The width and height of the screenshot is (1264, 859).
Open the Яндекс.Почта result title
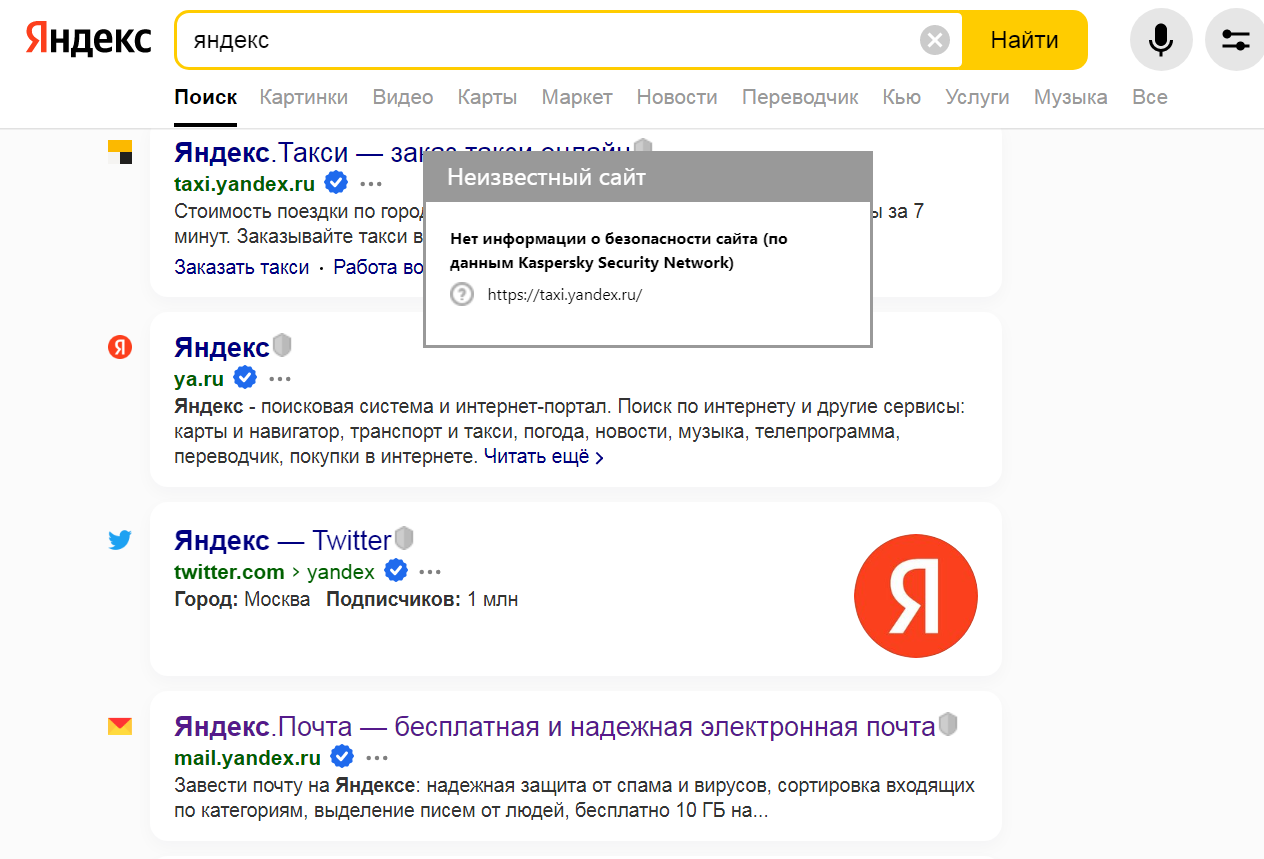tap(555, 727)
